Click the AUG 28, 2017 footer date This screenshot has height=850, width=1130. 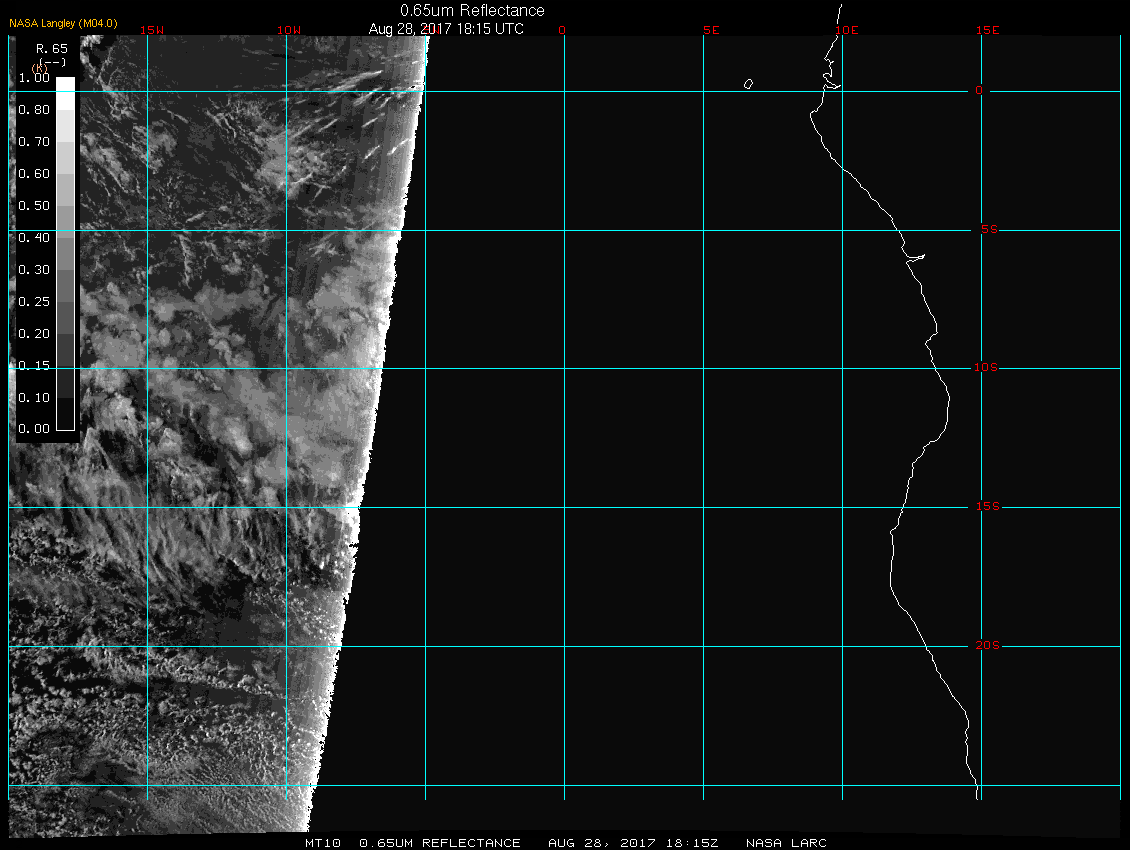coord(602,843)
